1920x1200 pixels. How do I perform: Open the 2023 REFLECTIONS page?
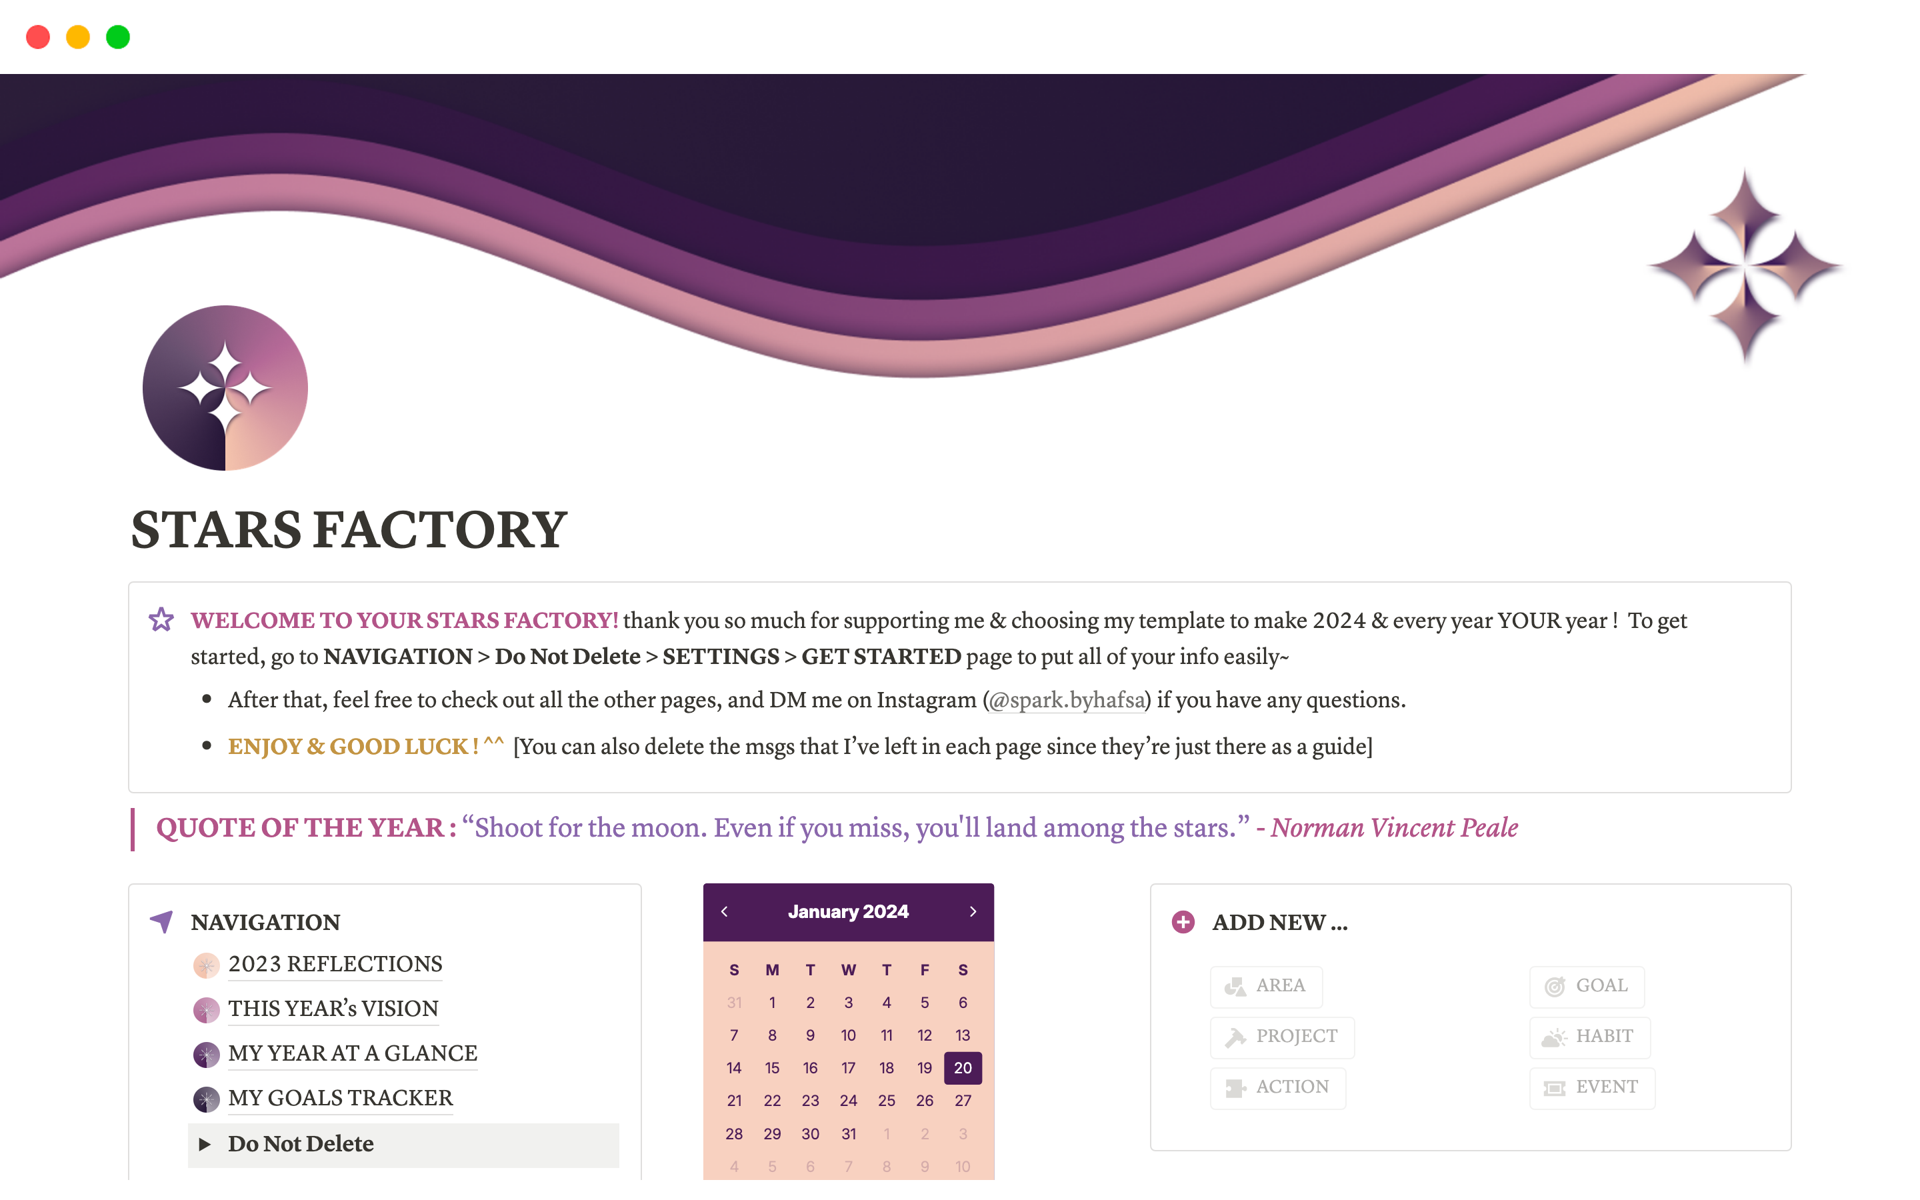[336, 965]
